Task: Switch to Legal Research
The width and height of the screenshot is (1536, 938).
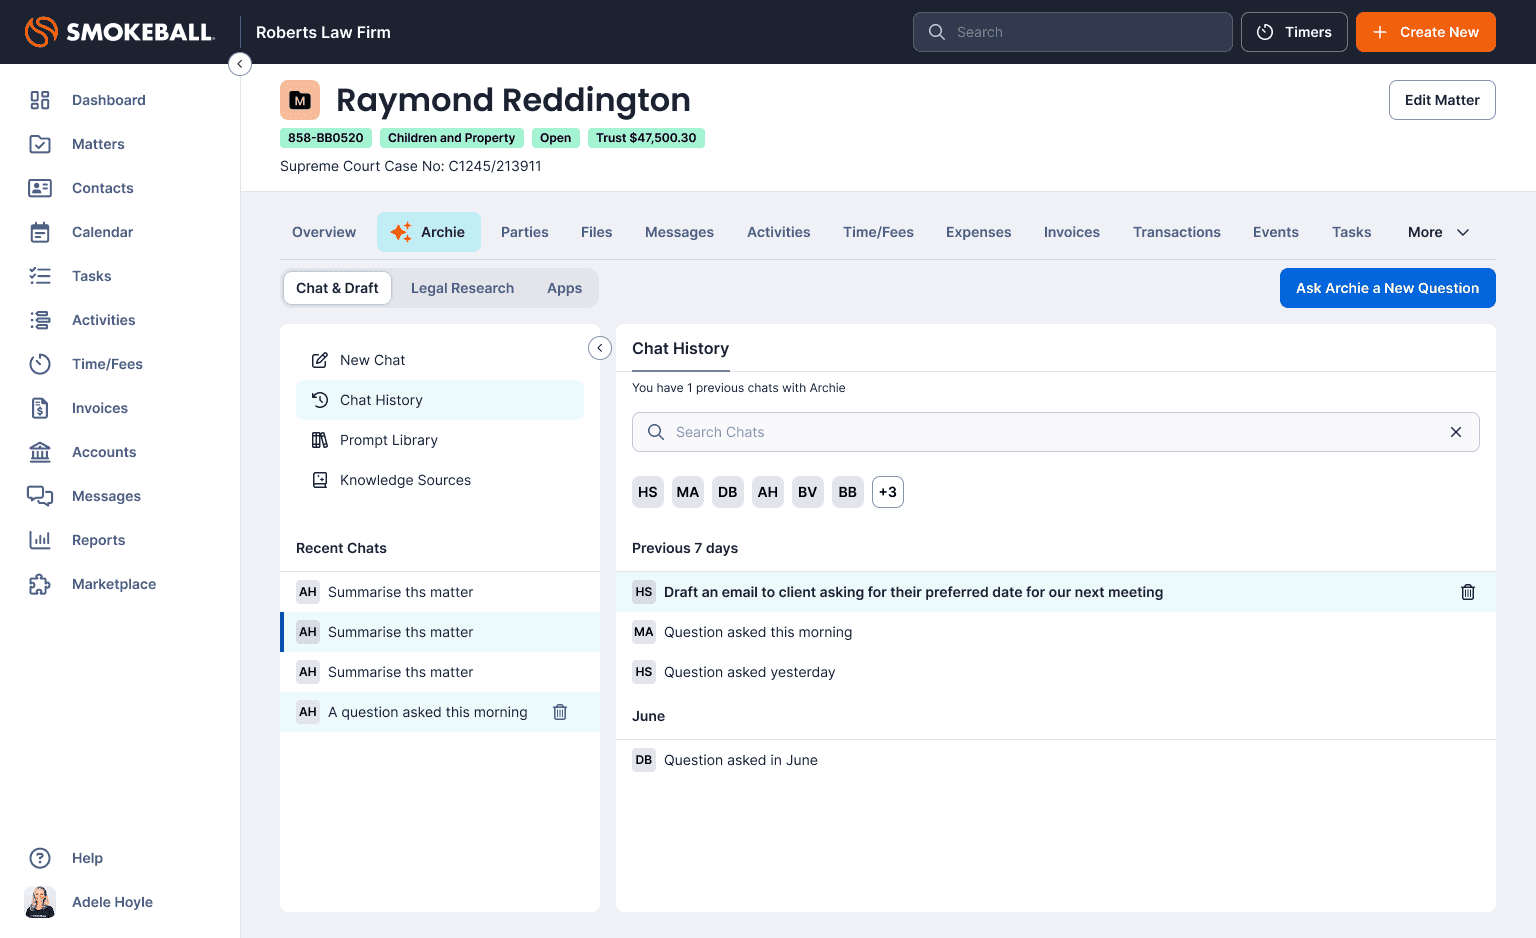Action: 462,288
